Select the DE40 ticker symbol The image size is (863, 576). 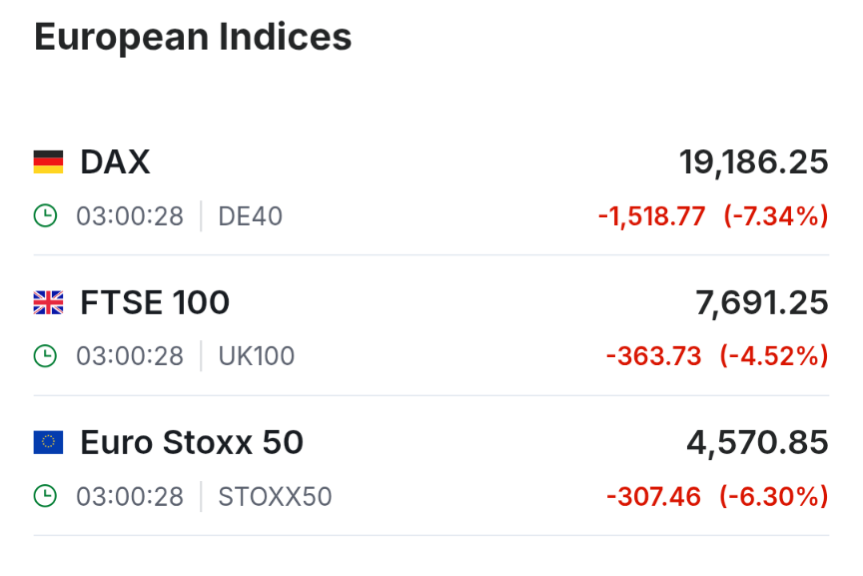[250, 216]
